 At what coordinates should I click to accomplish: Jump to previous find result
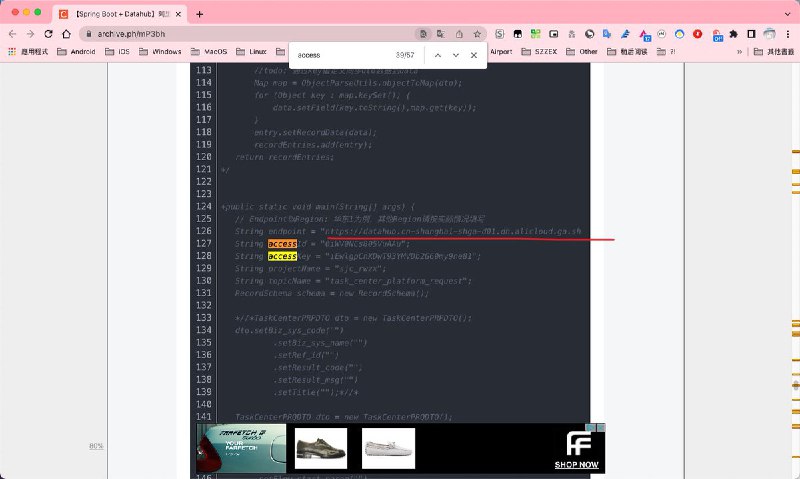click(438, 55)
